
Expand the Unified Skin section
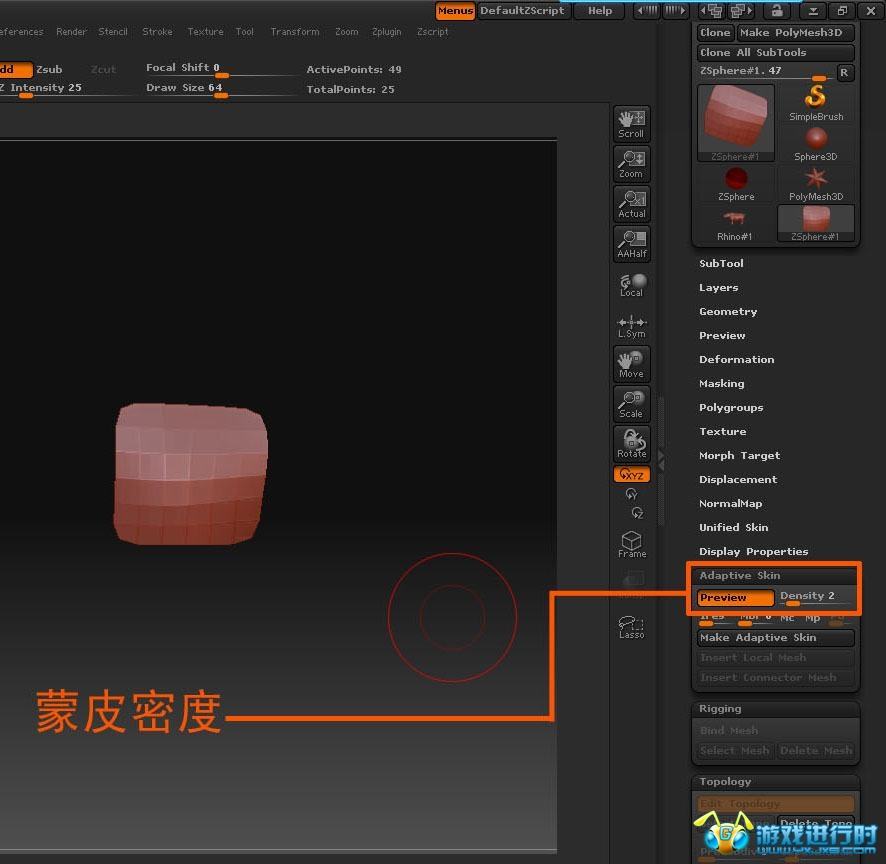click(x=733, y=527)
